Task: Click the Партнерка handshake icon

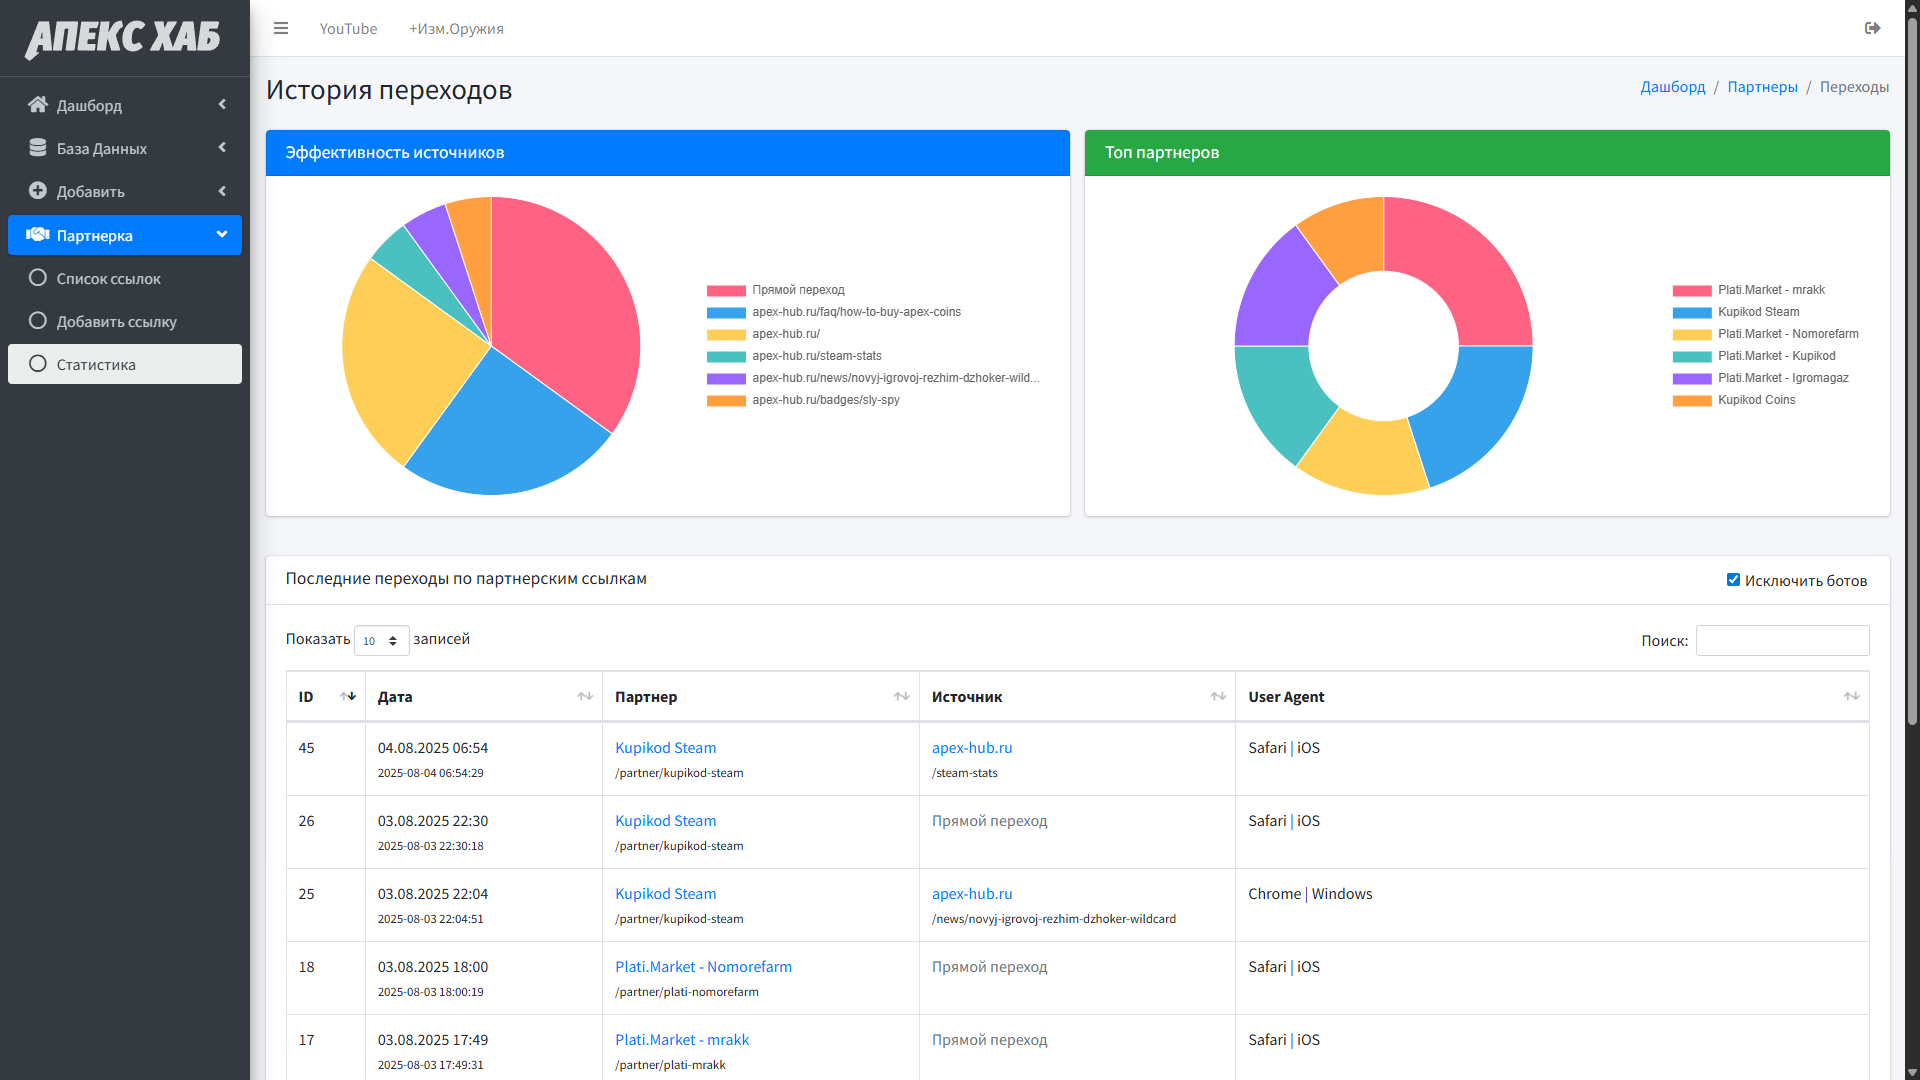Action: pyautogui.click(x=38, y=235)
